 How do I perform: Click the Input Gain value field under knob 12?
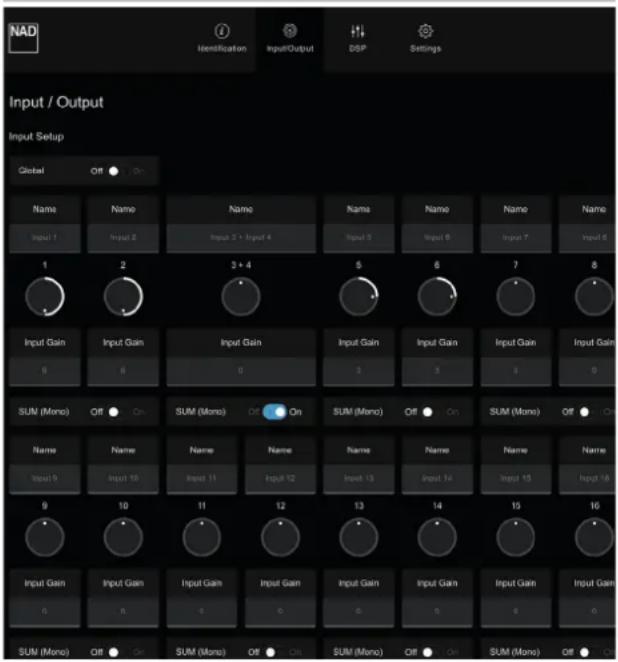click(280, 612)
